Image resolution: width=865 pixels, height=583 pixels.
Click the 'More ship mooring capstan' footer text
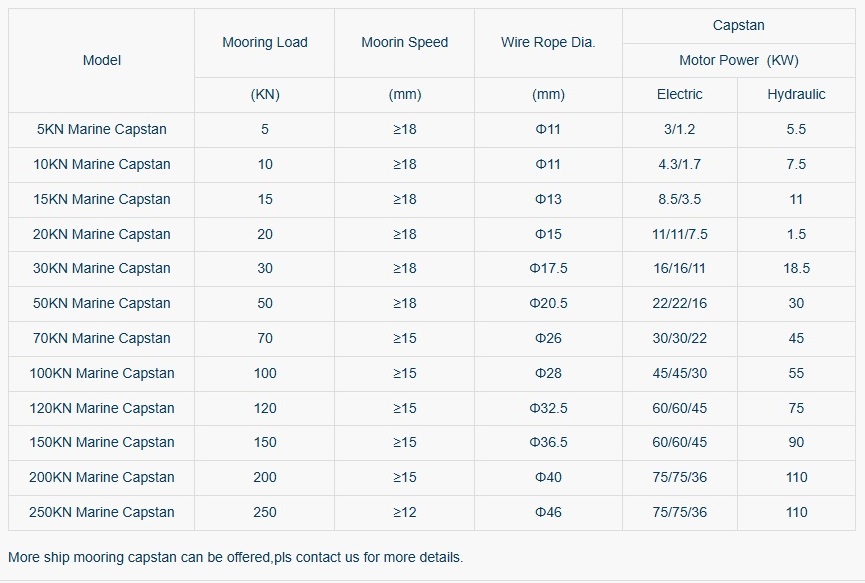pyautogui.click(x=235, y=557)
